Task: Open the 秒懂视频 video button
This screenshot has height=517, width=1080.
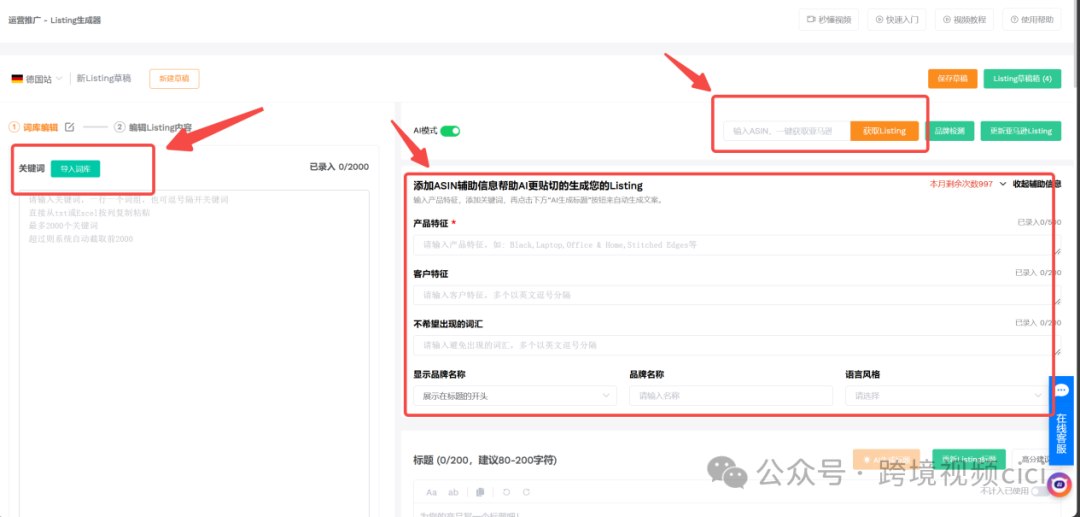Action: coord(829,19)
